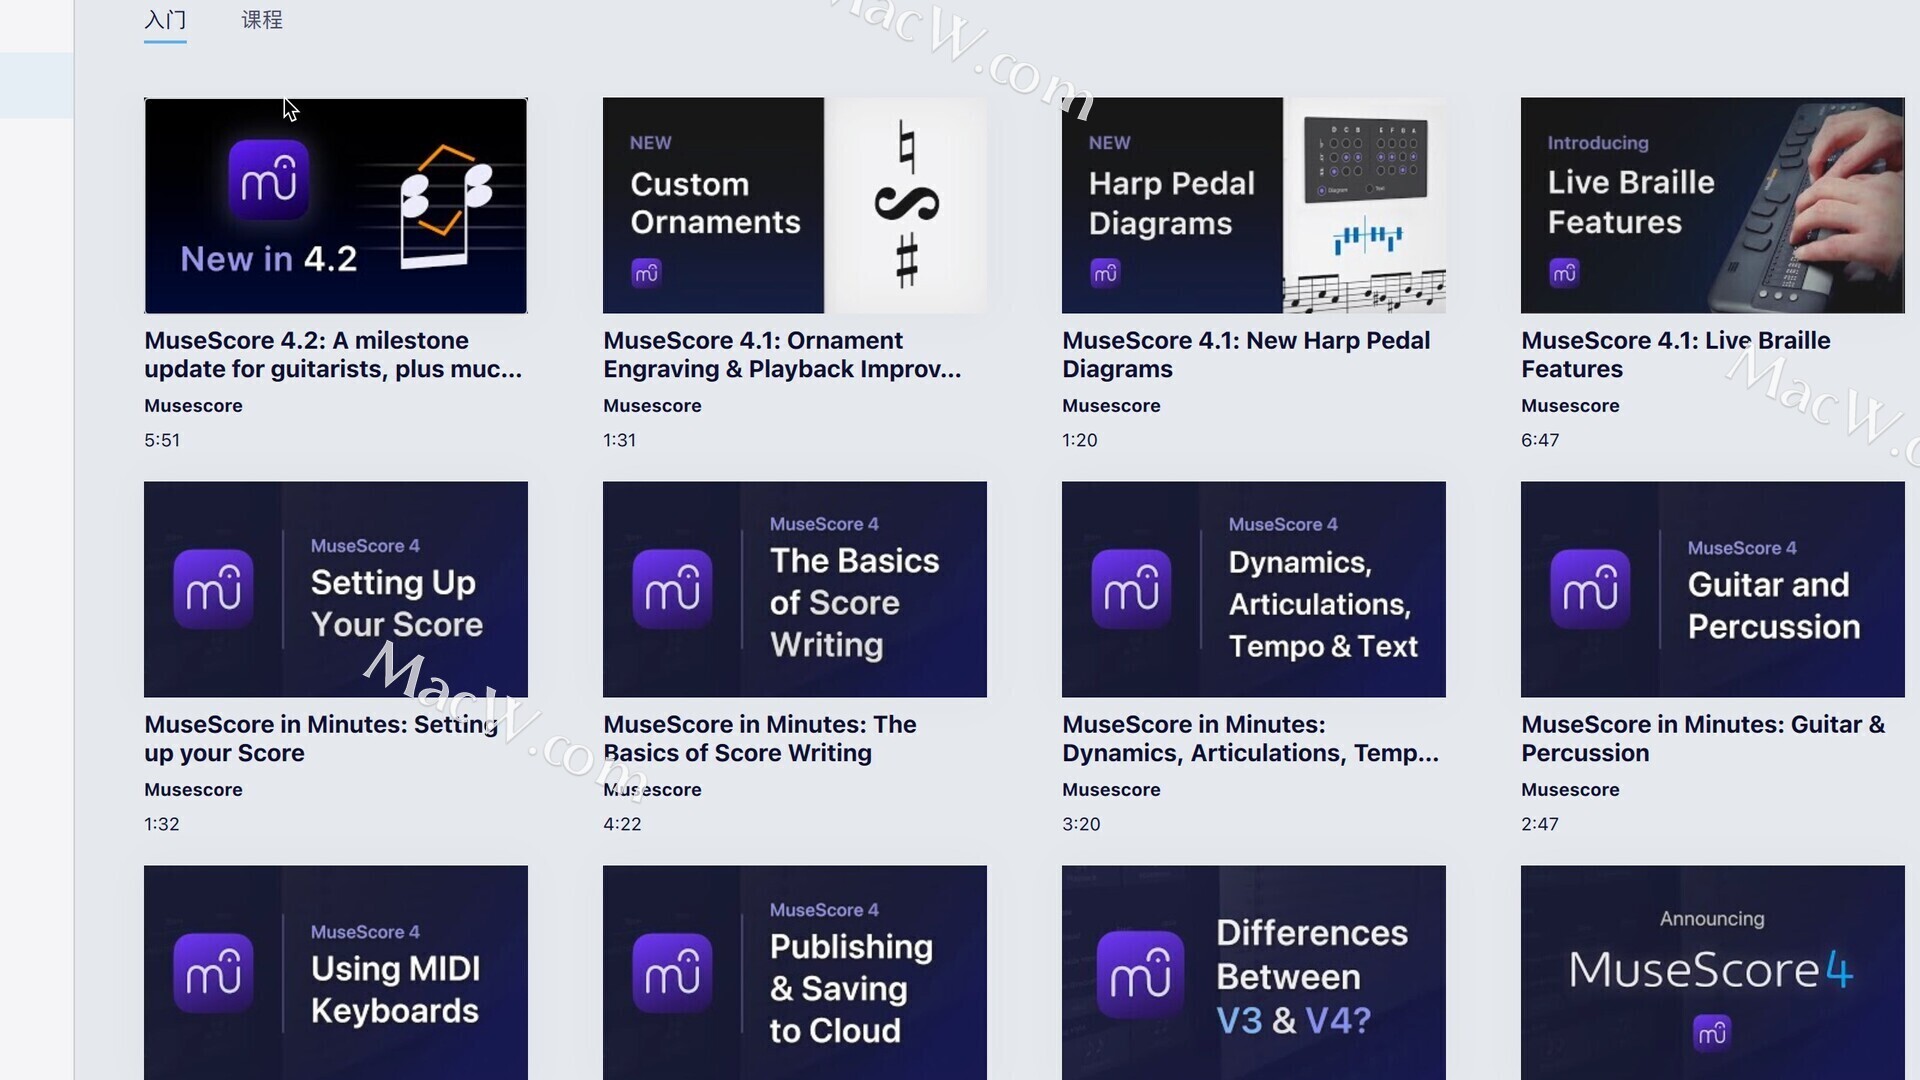
Task: Click title 'MuseScore 4.2: A milestone update for guitarists'
Action: coord(333,355)
